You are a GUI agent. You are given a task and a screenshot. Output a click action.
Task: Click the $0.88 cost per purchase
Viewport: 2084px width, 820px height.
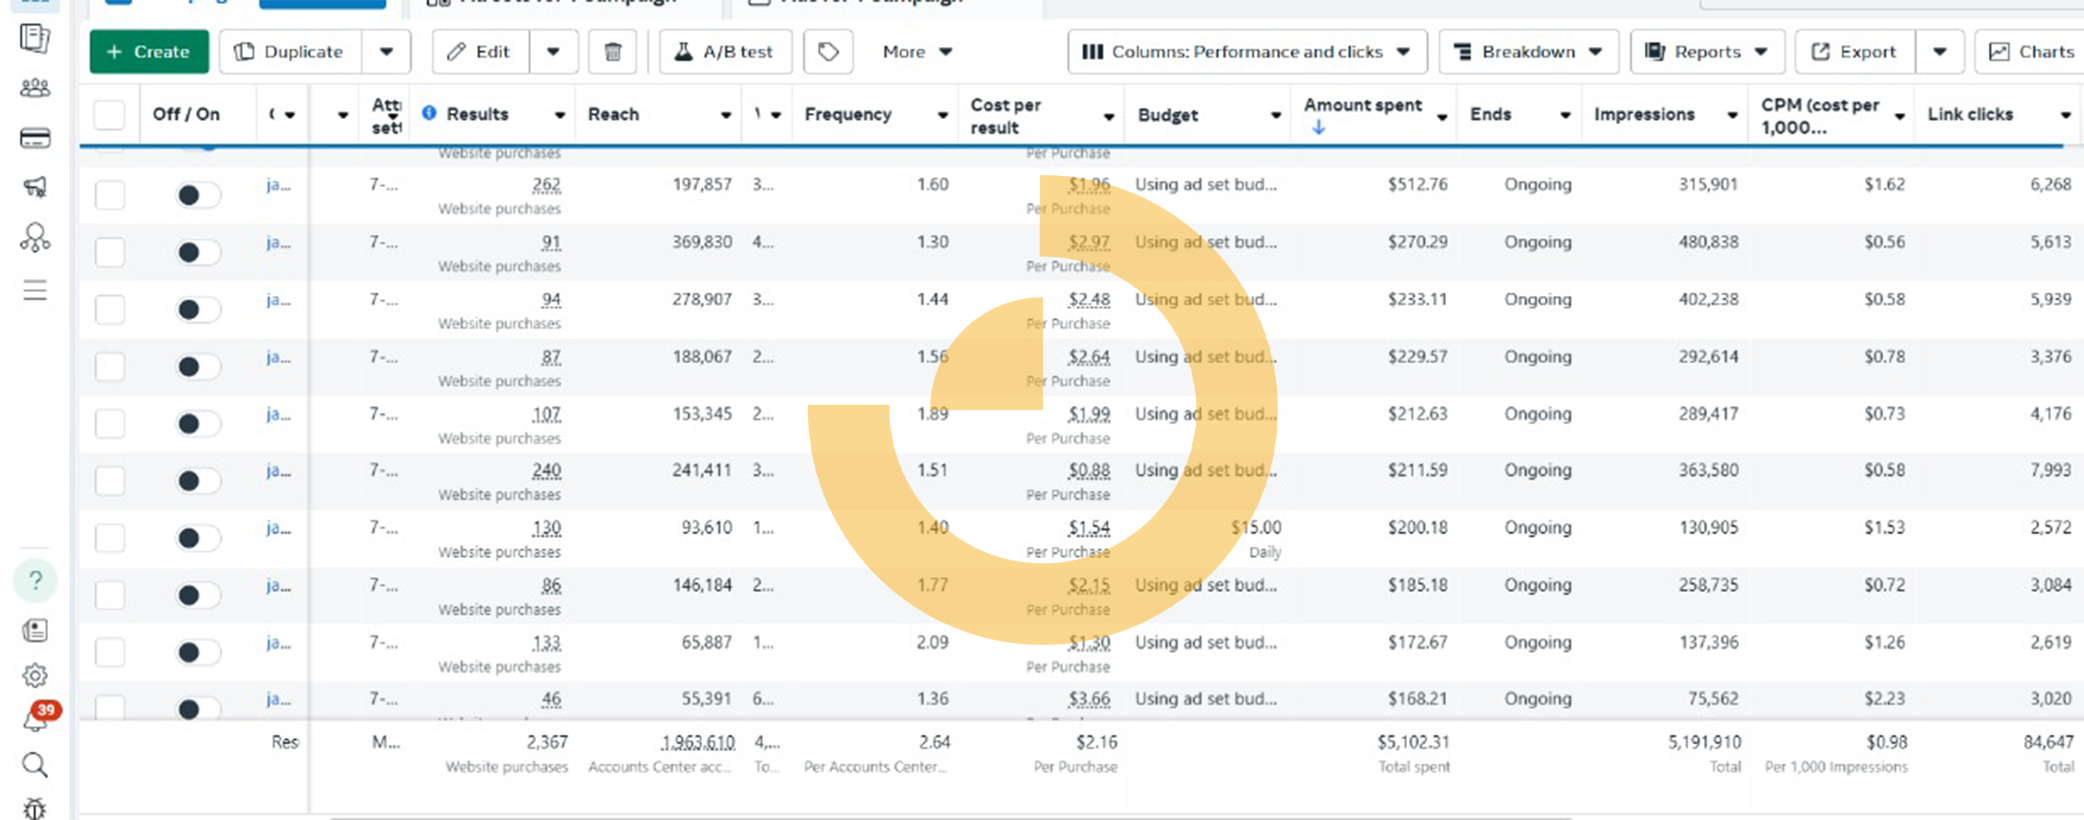point(1088,471)
